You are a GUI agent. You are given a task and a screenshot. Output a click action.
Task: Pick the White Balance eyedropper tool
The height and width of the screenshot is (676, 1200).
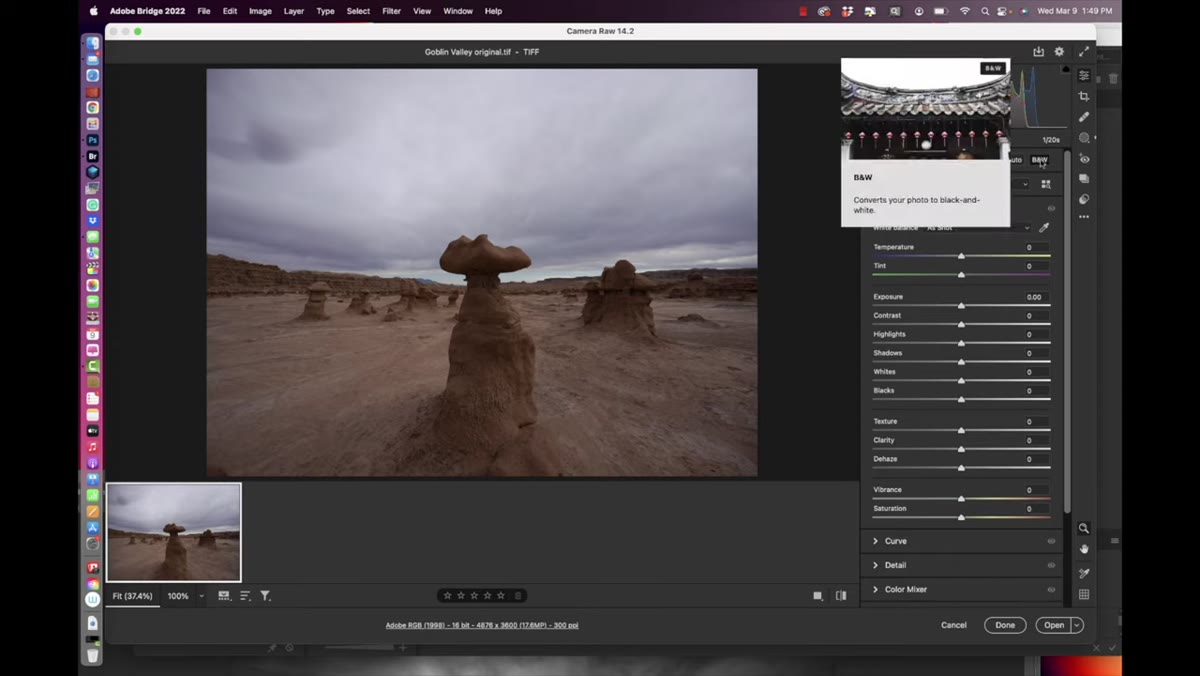click(1044, 228)
